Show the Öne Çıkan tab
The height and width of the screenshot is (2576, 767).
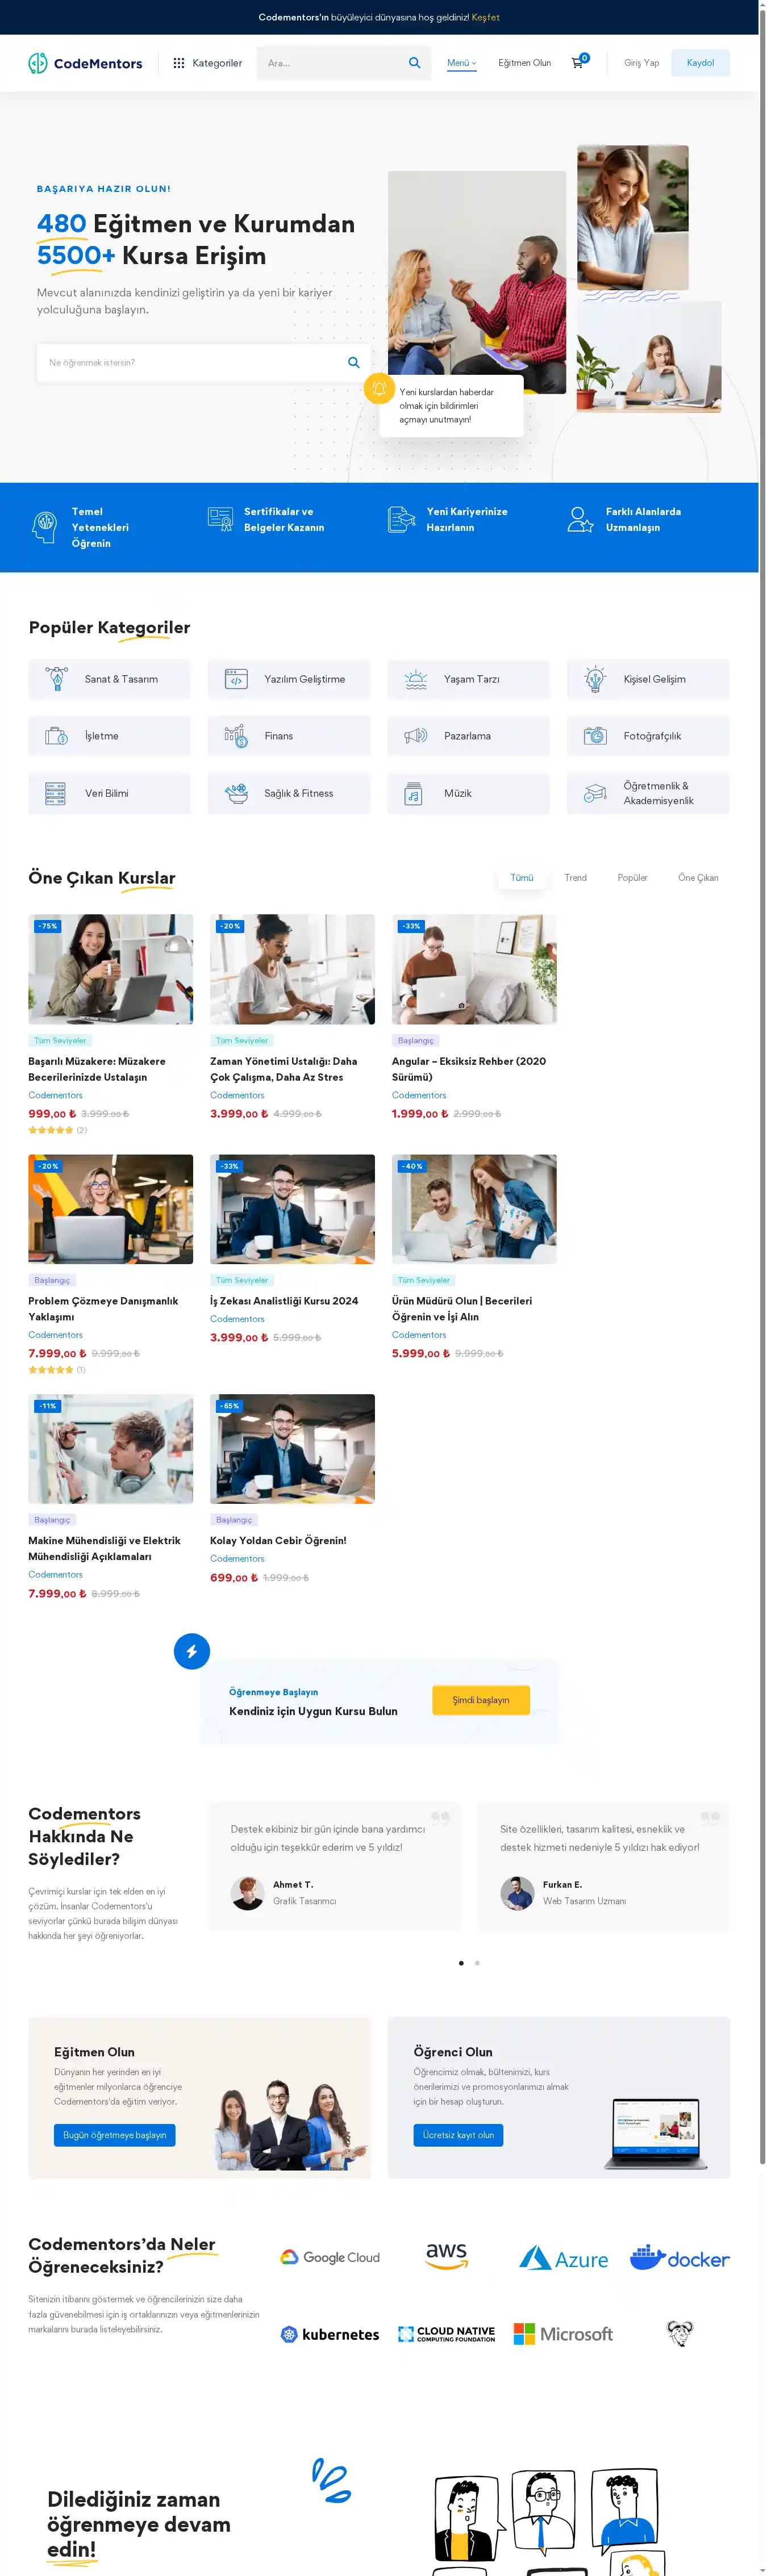(698, 878)
